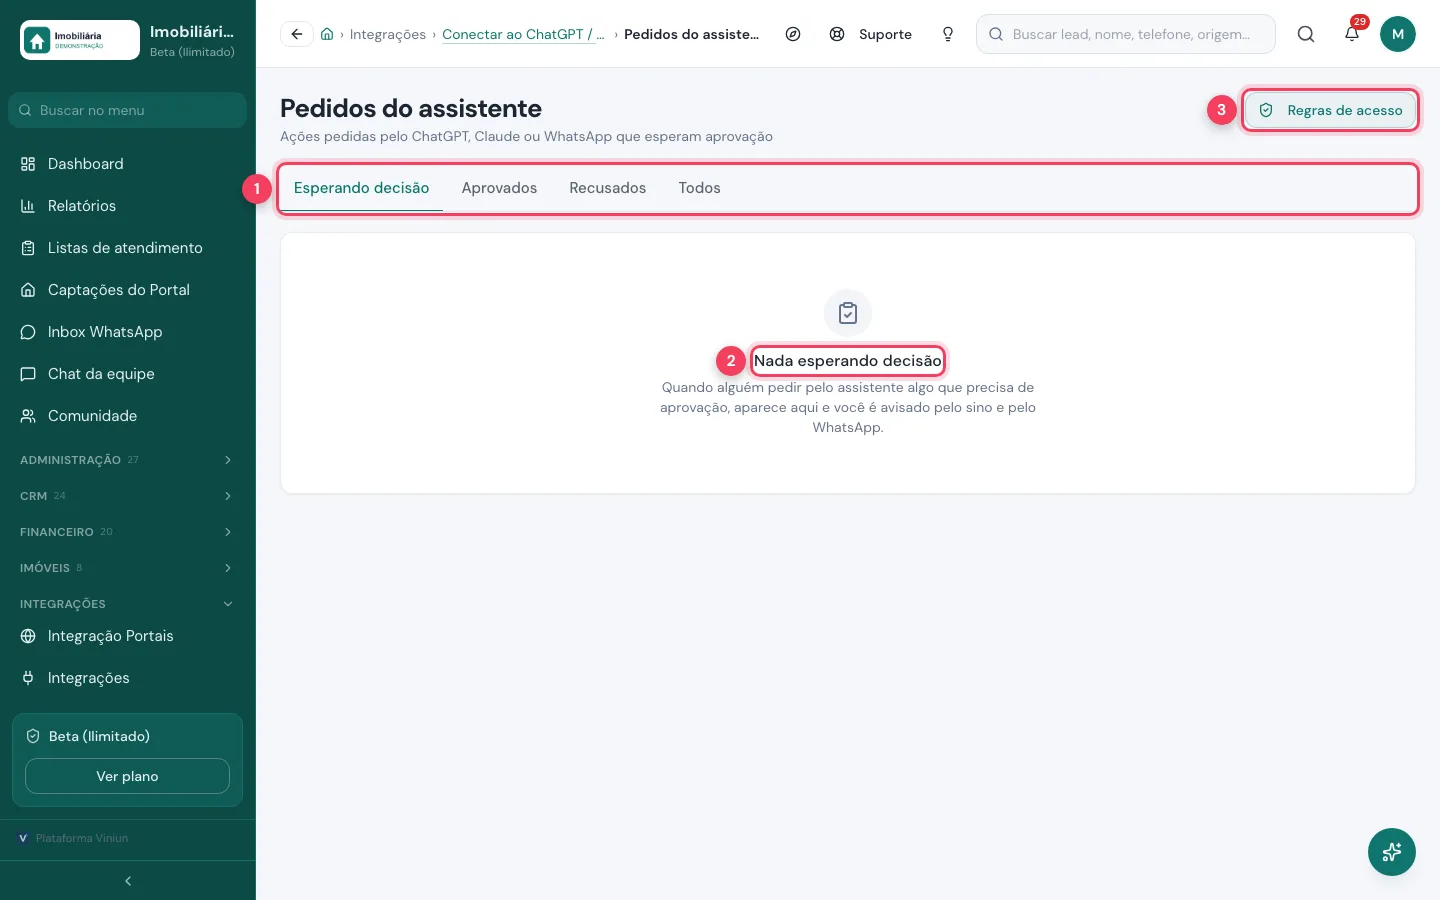Open the user avatar M menu
Screen dimensions: 1440x900
pos(1398,34)
